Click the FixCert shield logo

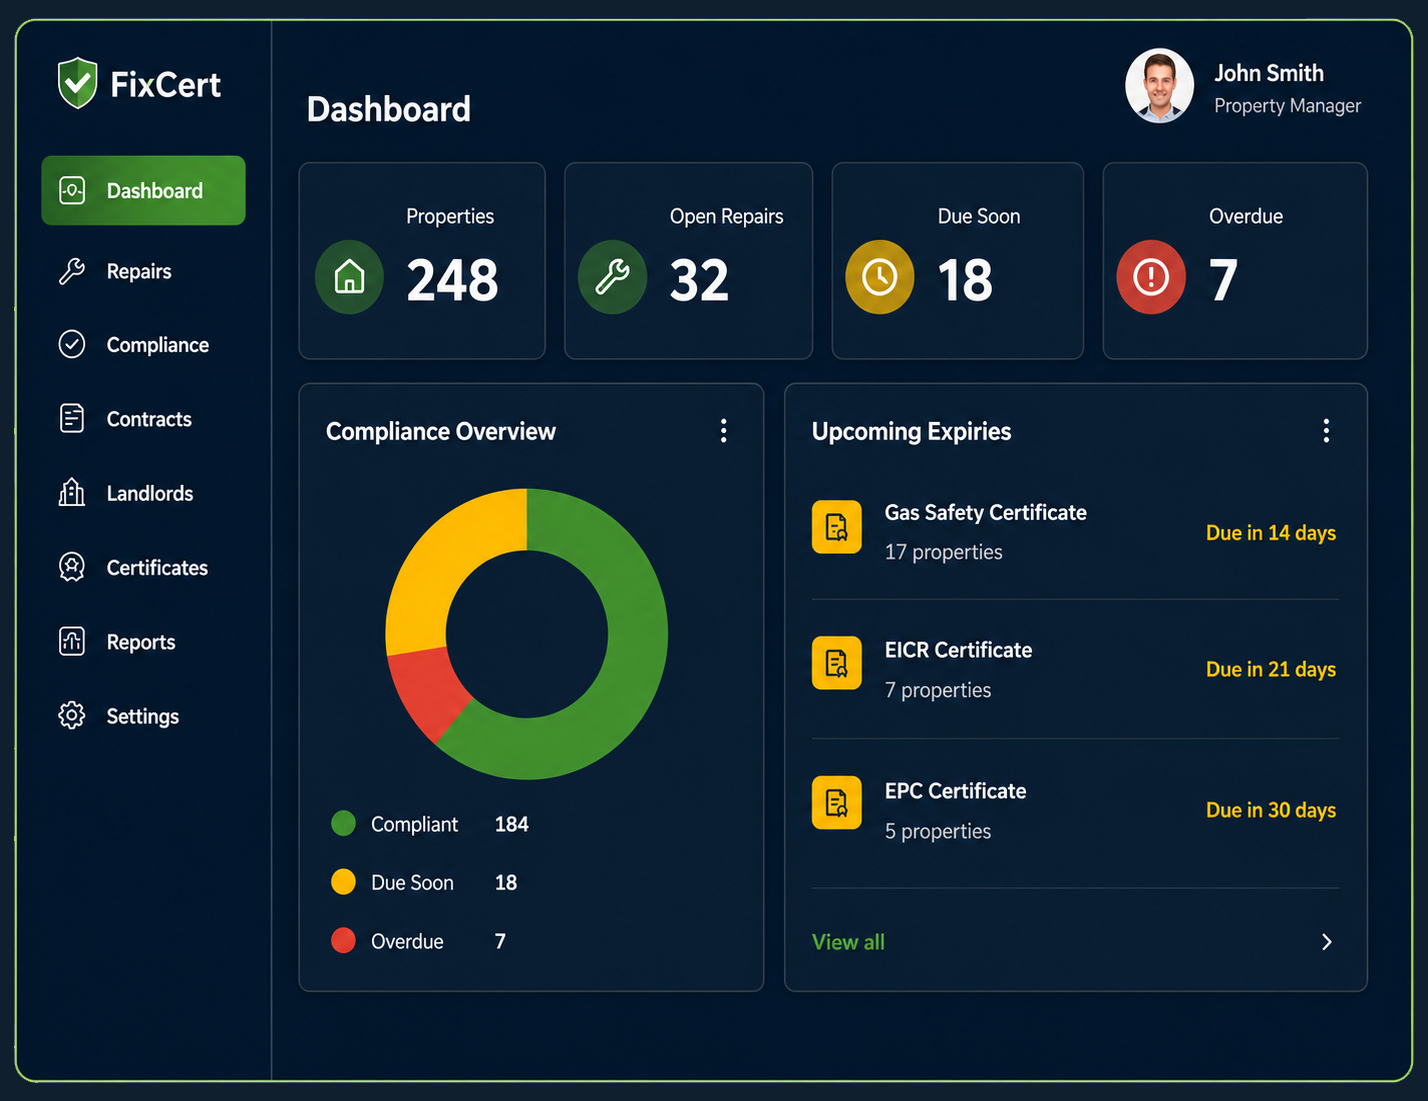pyautogui.click(x=77, y=83)
